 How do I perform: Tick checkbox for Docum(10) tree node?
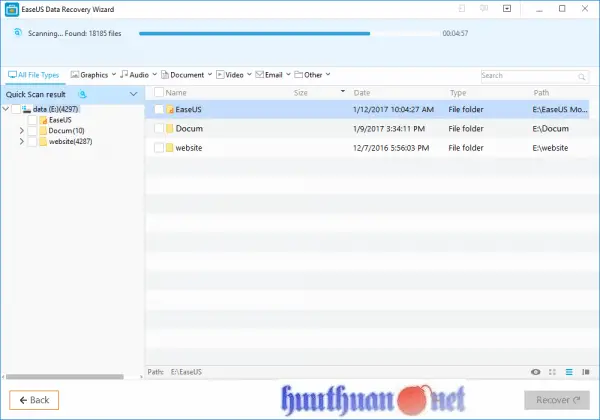click(x=32, y=131)
